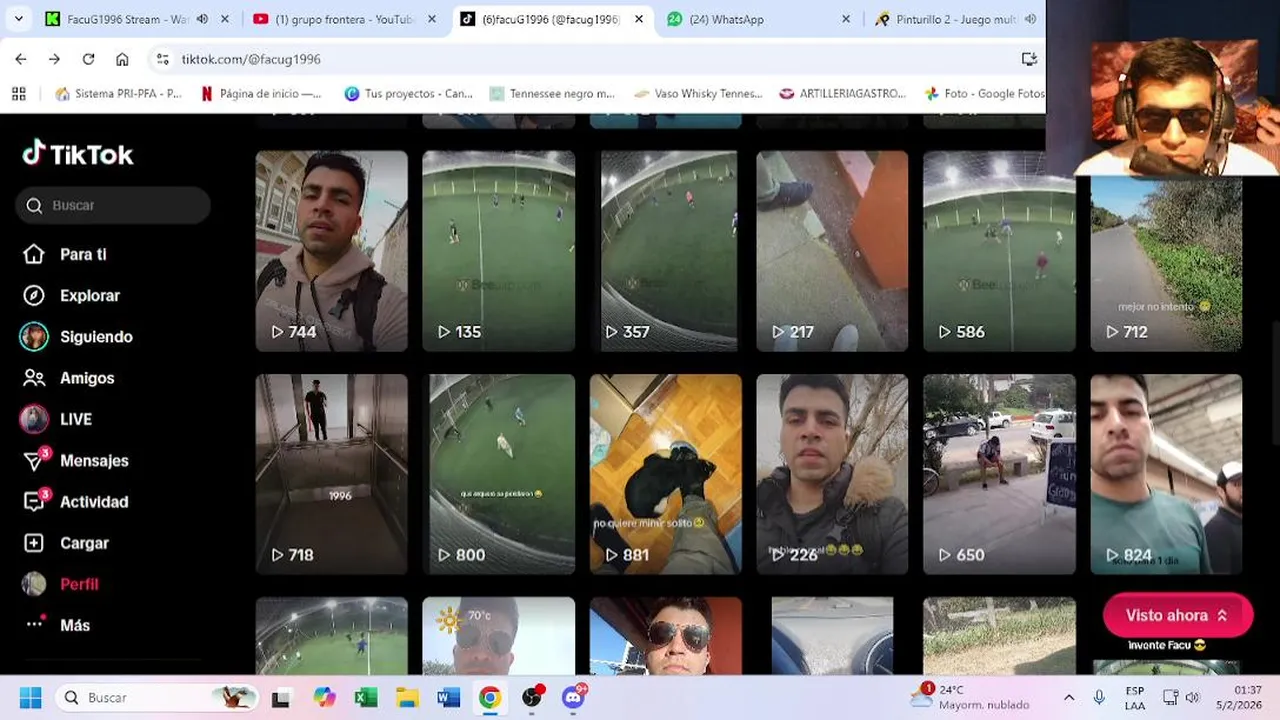Viewport: 1280px width, 720px height.
Task: Go to Perfil page
Action: click(61, 584)
